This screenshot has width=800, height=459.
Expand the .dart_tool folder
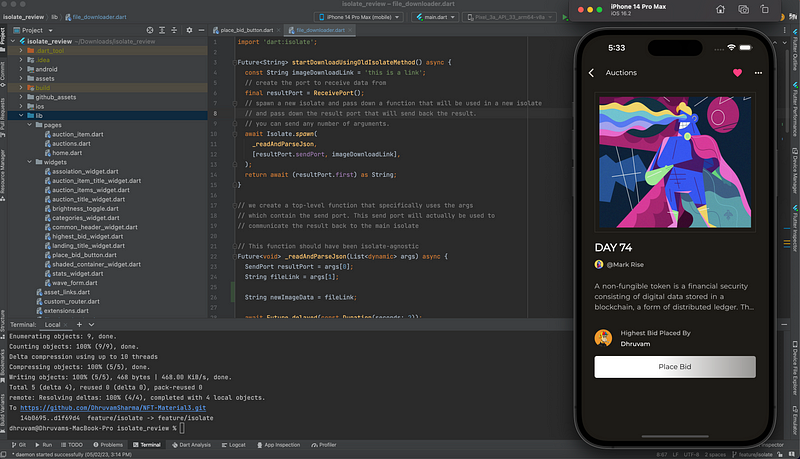[x=21, y=50]
